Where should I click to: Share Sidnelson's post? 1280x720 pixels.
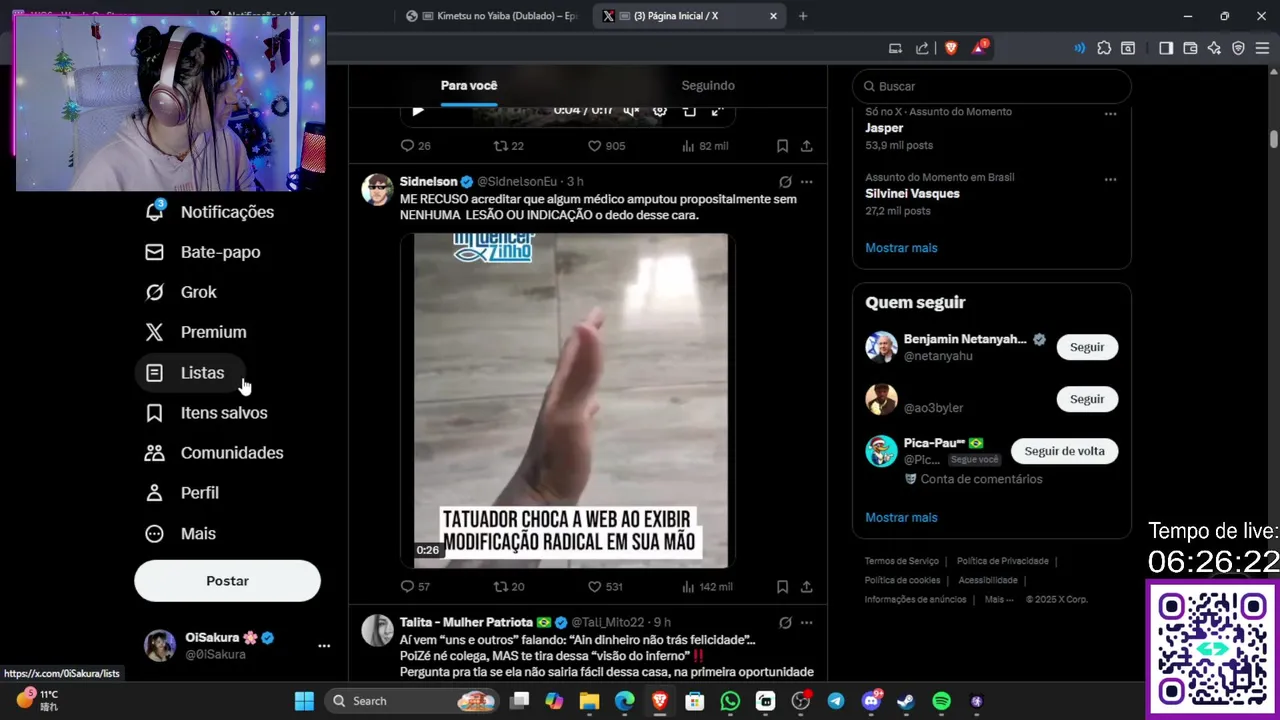(x=807, y=587)
